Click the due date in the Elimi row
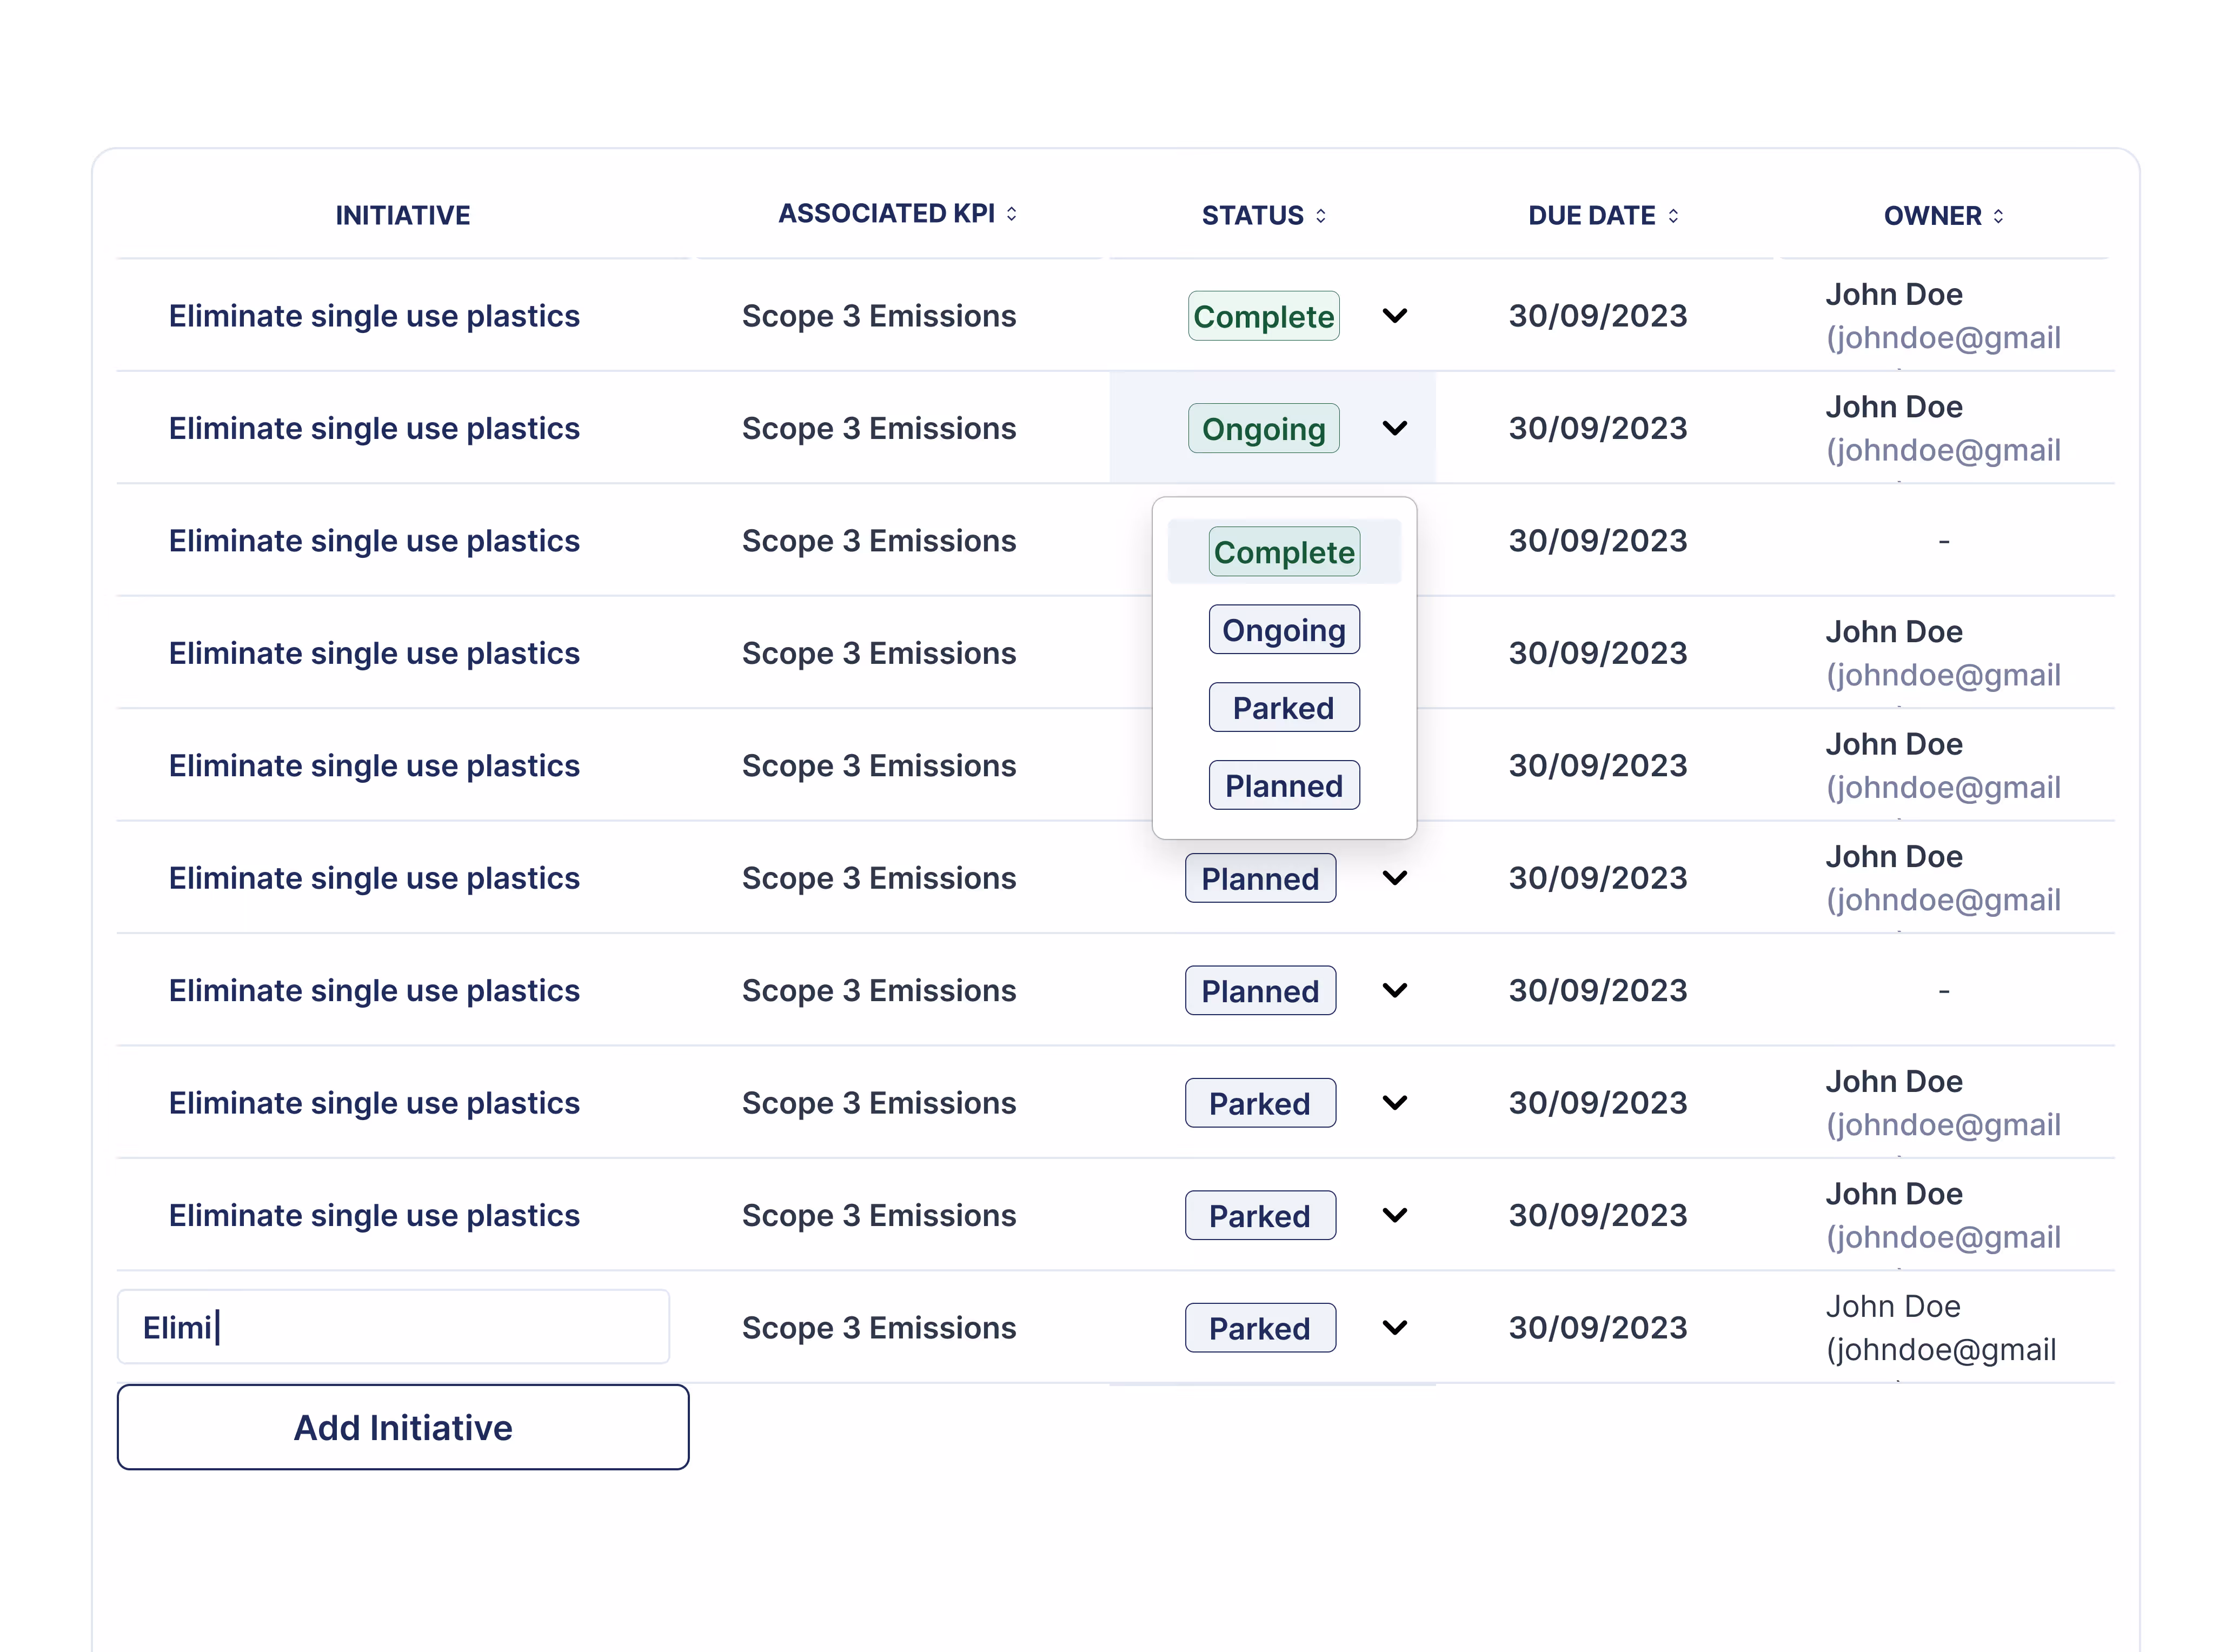The image size is (2232, 1652). [1598, 1328]
